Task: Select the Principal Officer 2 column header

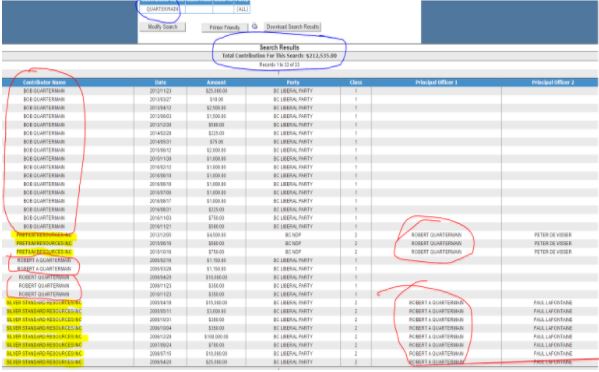Action: [x=553, y=82]
